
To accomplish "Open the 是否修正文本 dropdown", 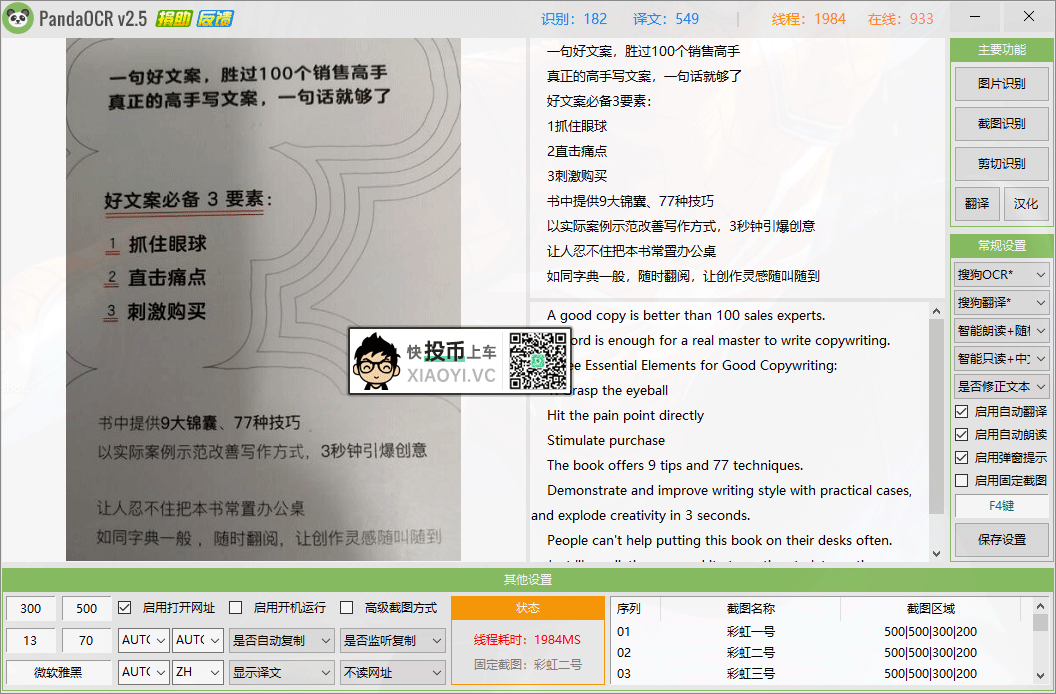I will pos(1002,387).
